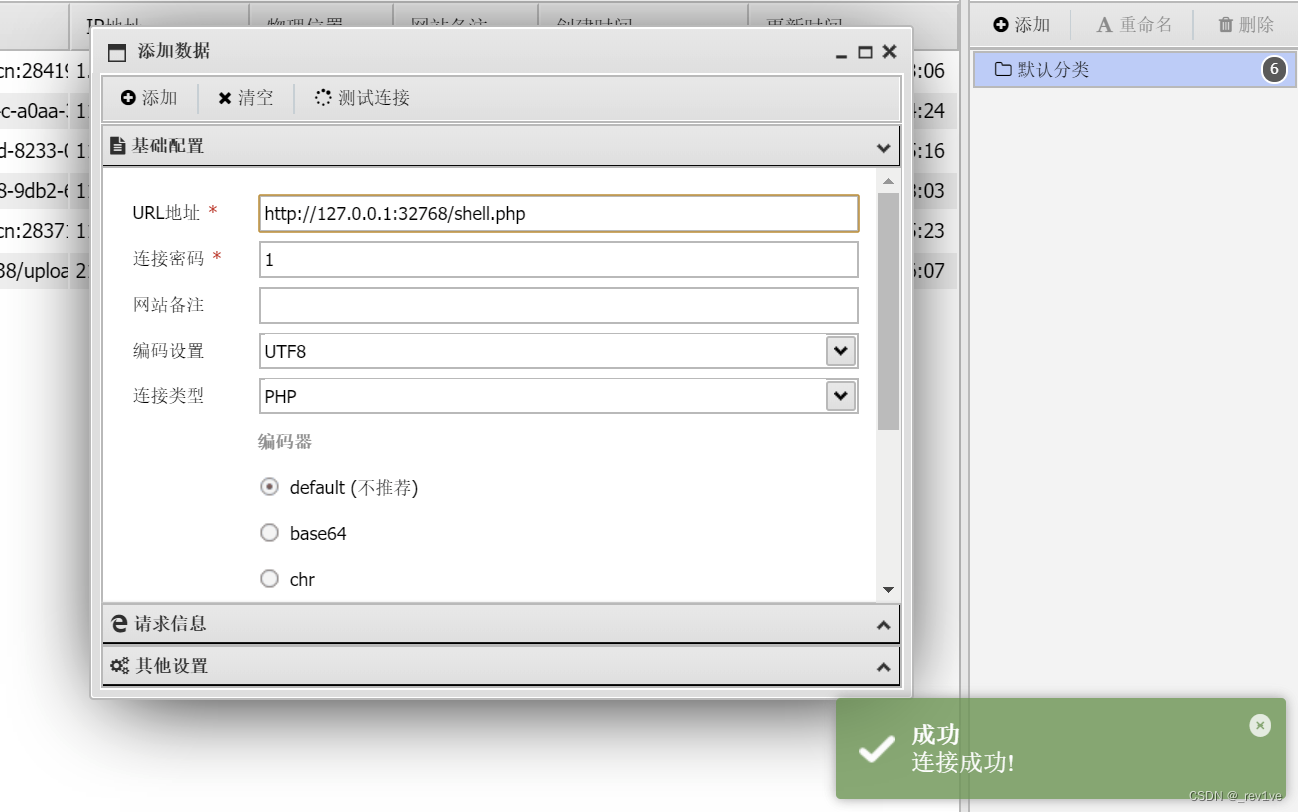Click the scrollbar up arrow in the form

888,181
